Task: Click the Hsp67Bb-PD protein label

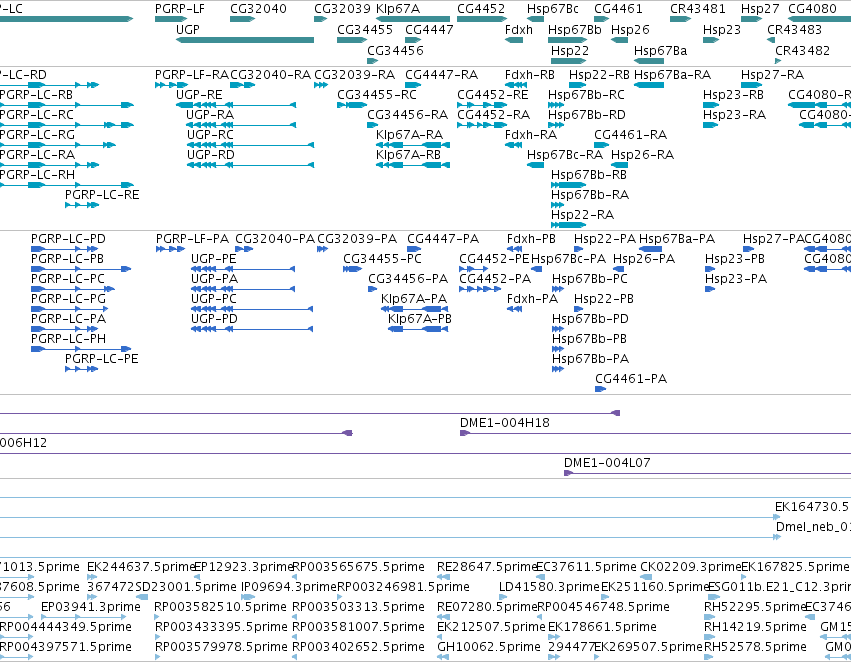Action: tap(590, 319)
